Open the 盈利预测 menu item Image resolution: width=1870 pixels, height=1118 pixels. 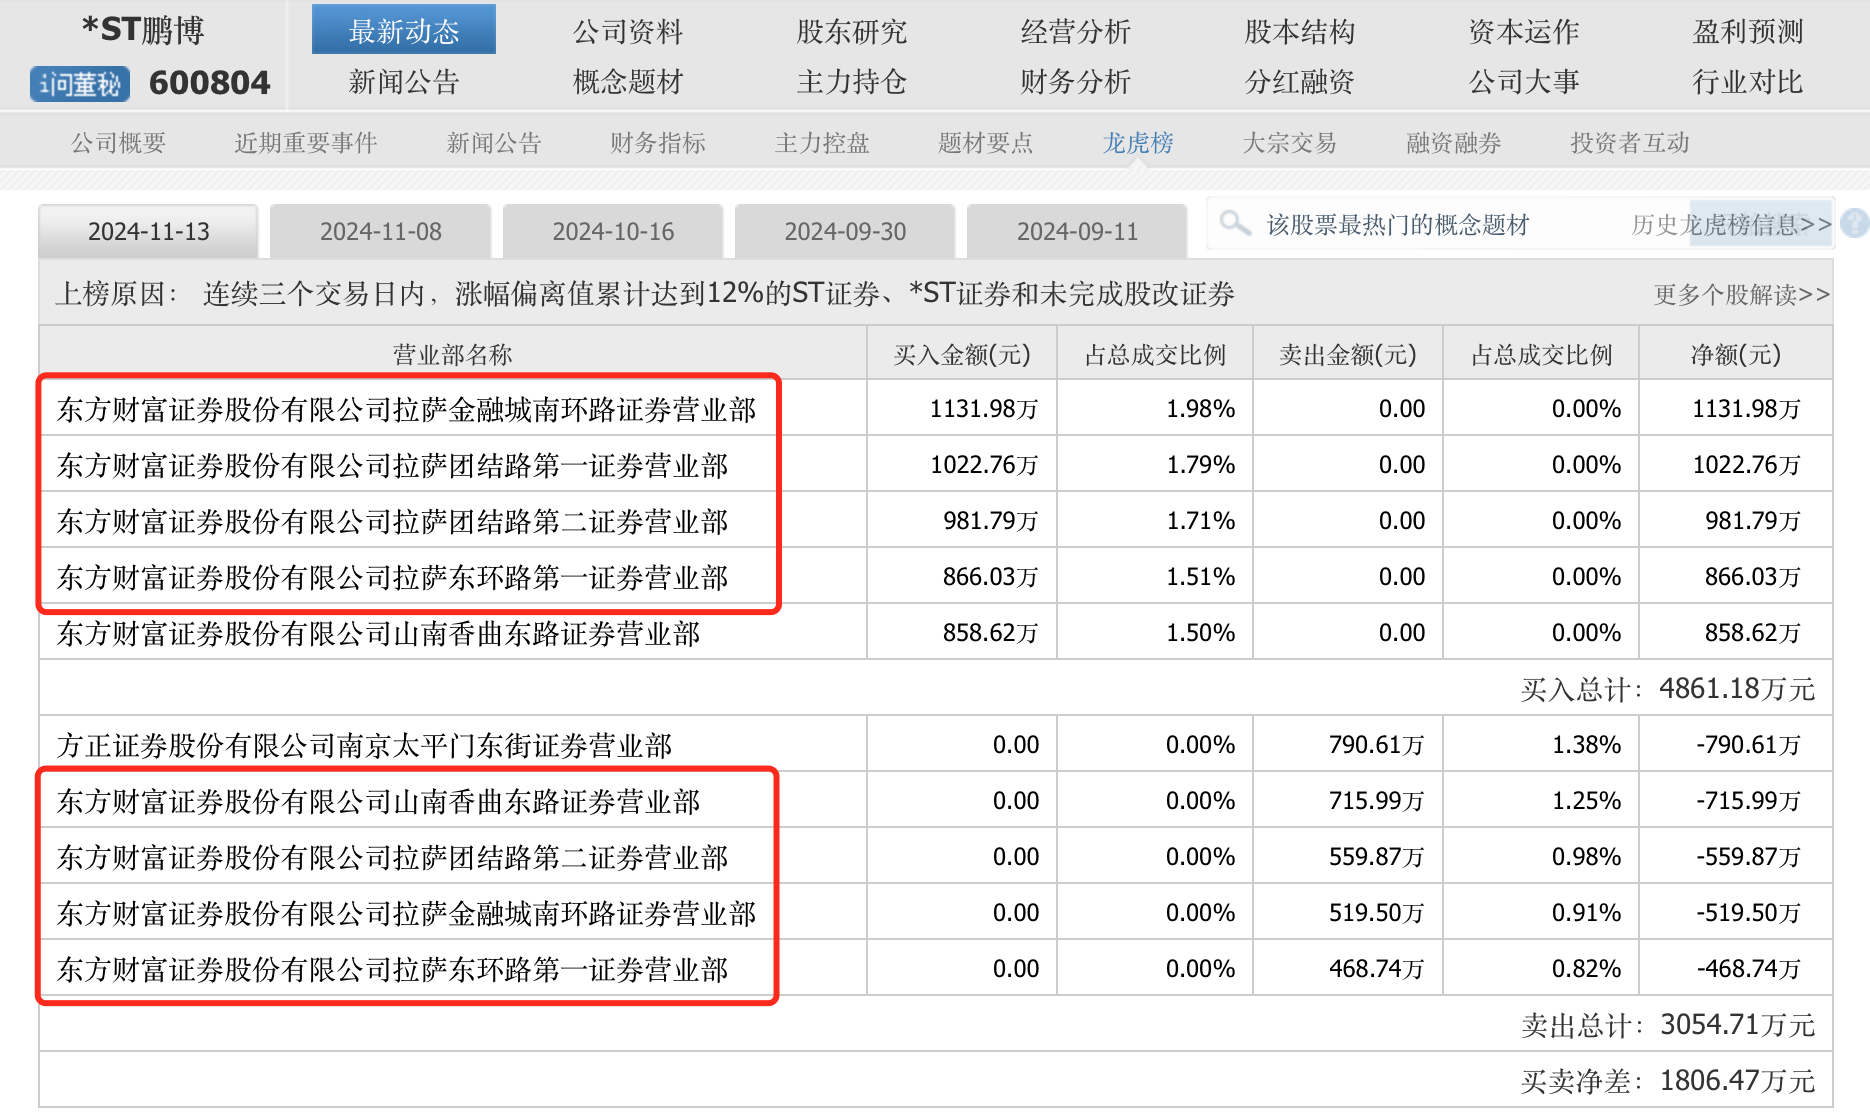1748,31
